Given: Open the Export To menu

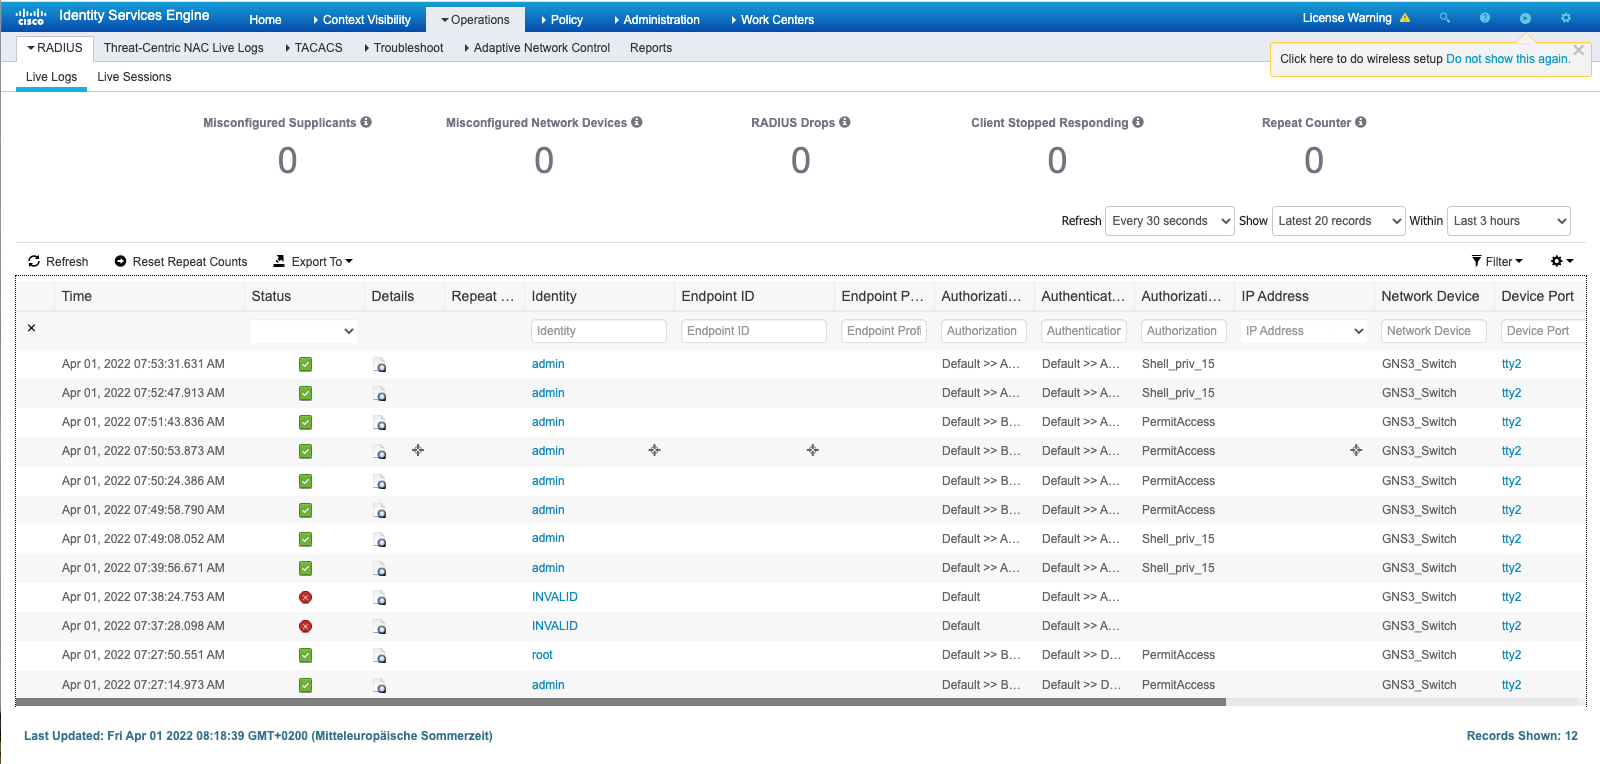Looking at the screenshot, I should [x=314, y=261].
